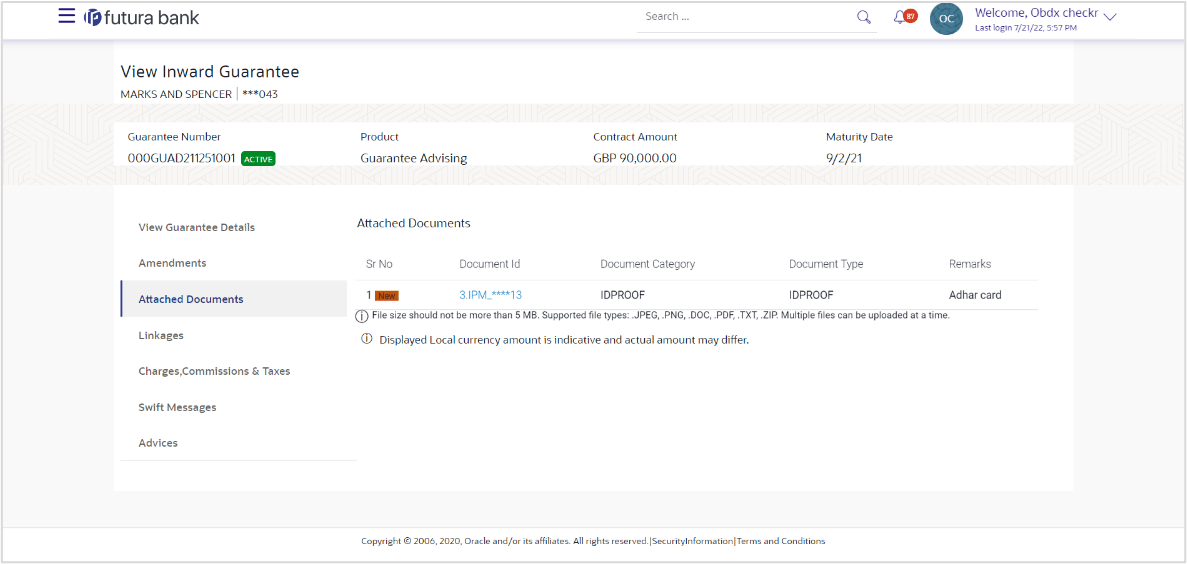Click the SecurityInformation footer link
Screen dimensions: 1187x564
693,541
